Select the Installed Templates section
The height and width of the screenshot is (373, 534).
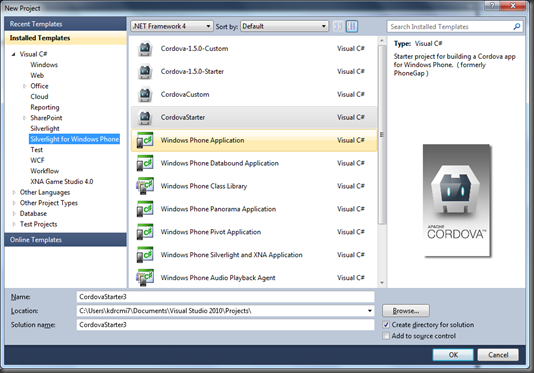65,38
